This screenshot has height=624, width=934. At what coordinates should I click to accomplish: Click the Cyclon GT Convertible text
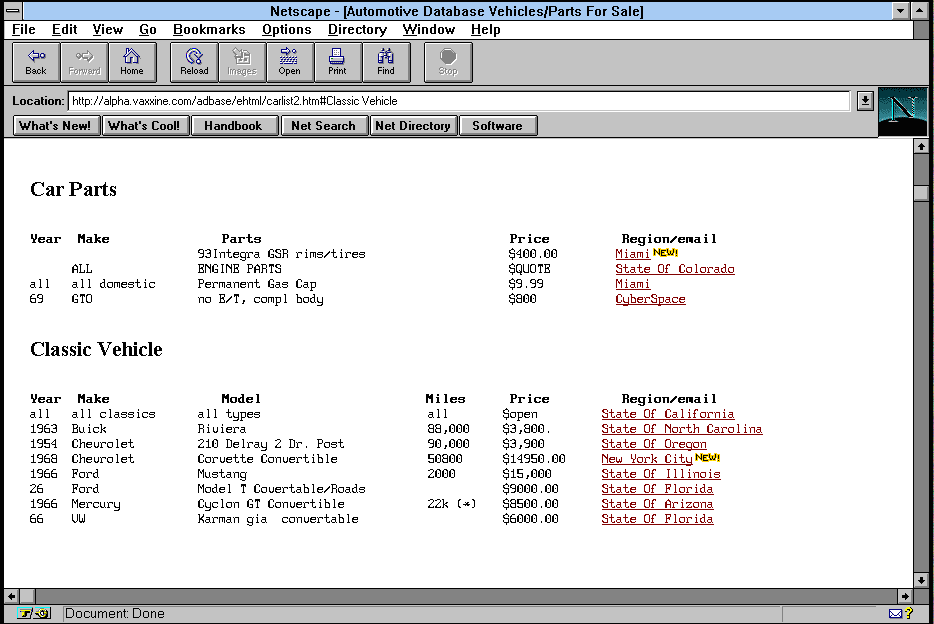(x=271, y=504)
